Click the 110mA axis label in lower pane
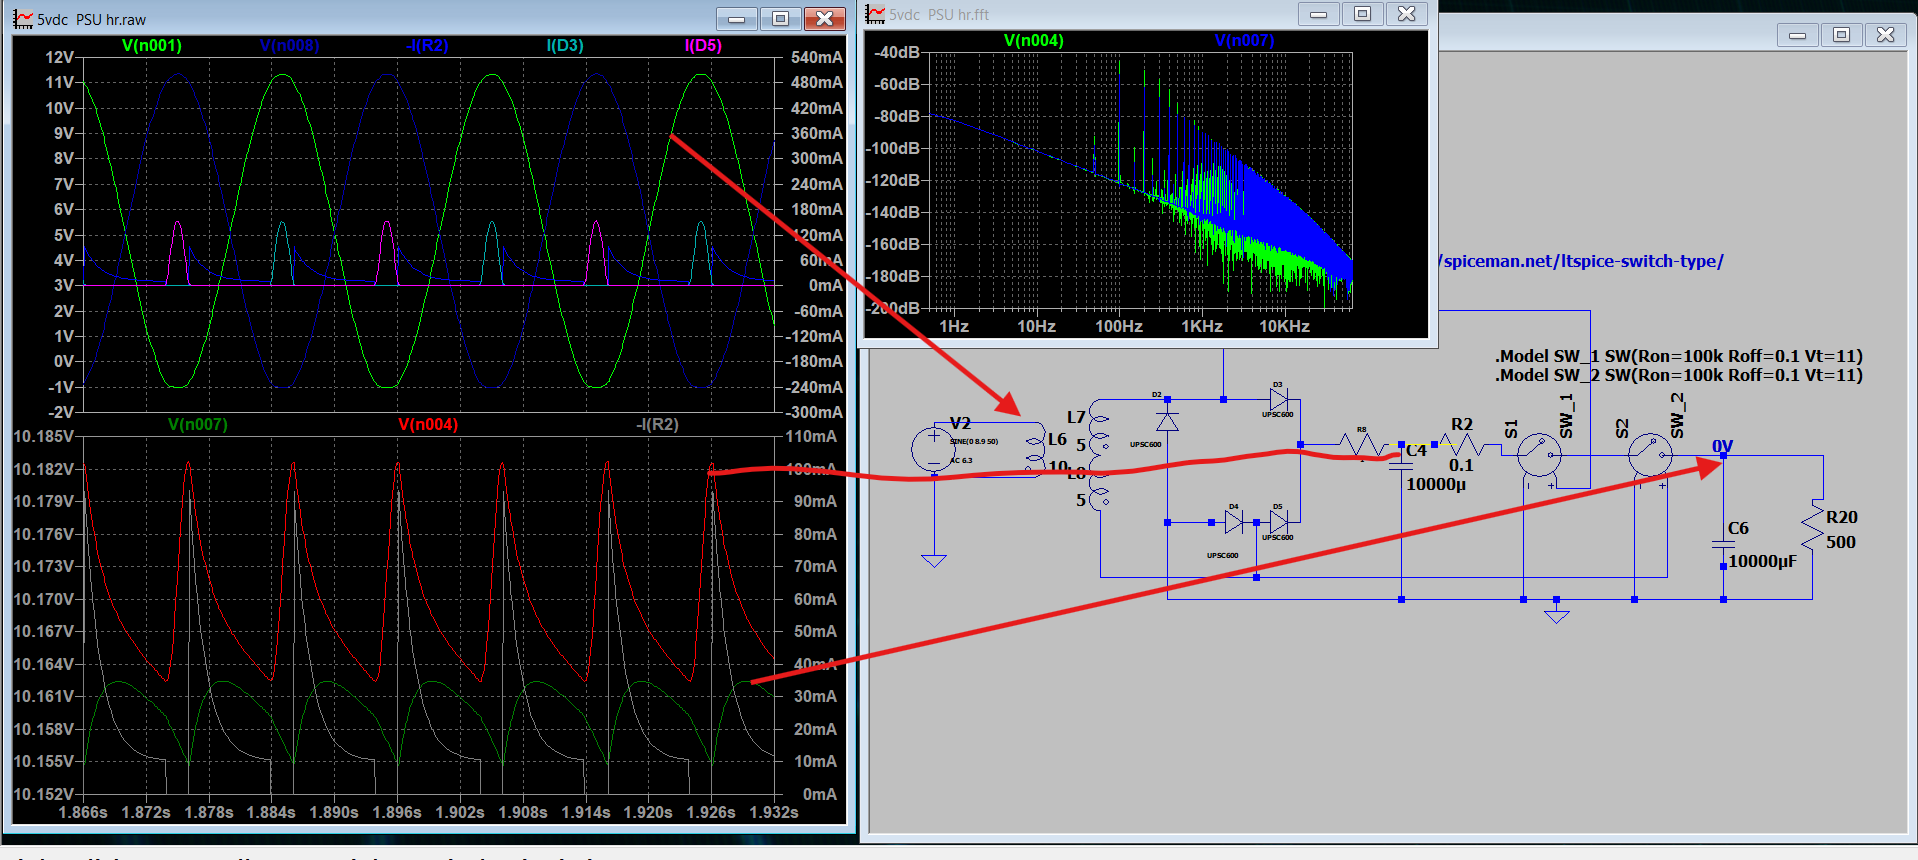Screen dimensions: 1918x860 [x=811, y=436]
